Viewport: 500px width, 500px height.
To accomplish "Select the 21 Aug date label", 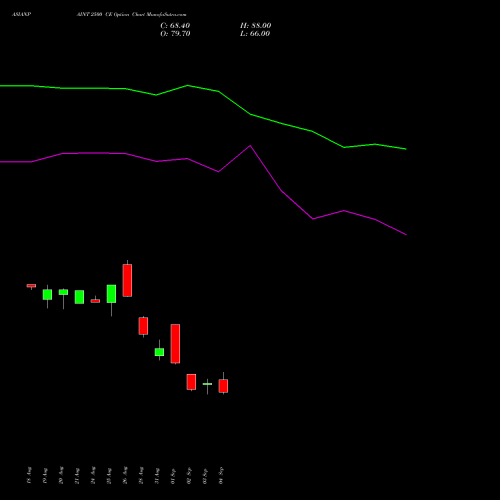I will (x=77, y=475).
